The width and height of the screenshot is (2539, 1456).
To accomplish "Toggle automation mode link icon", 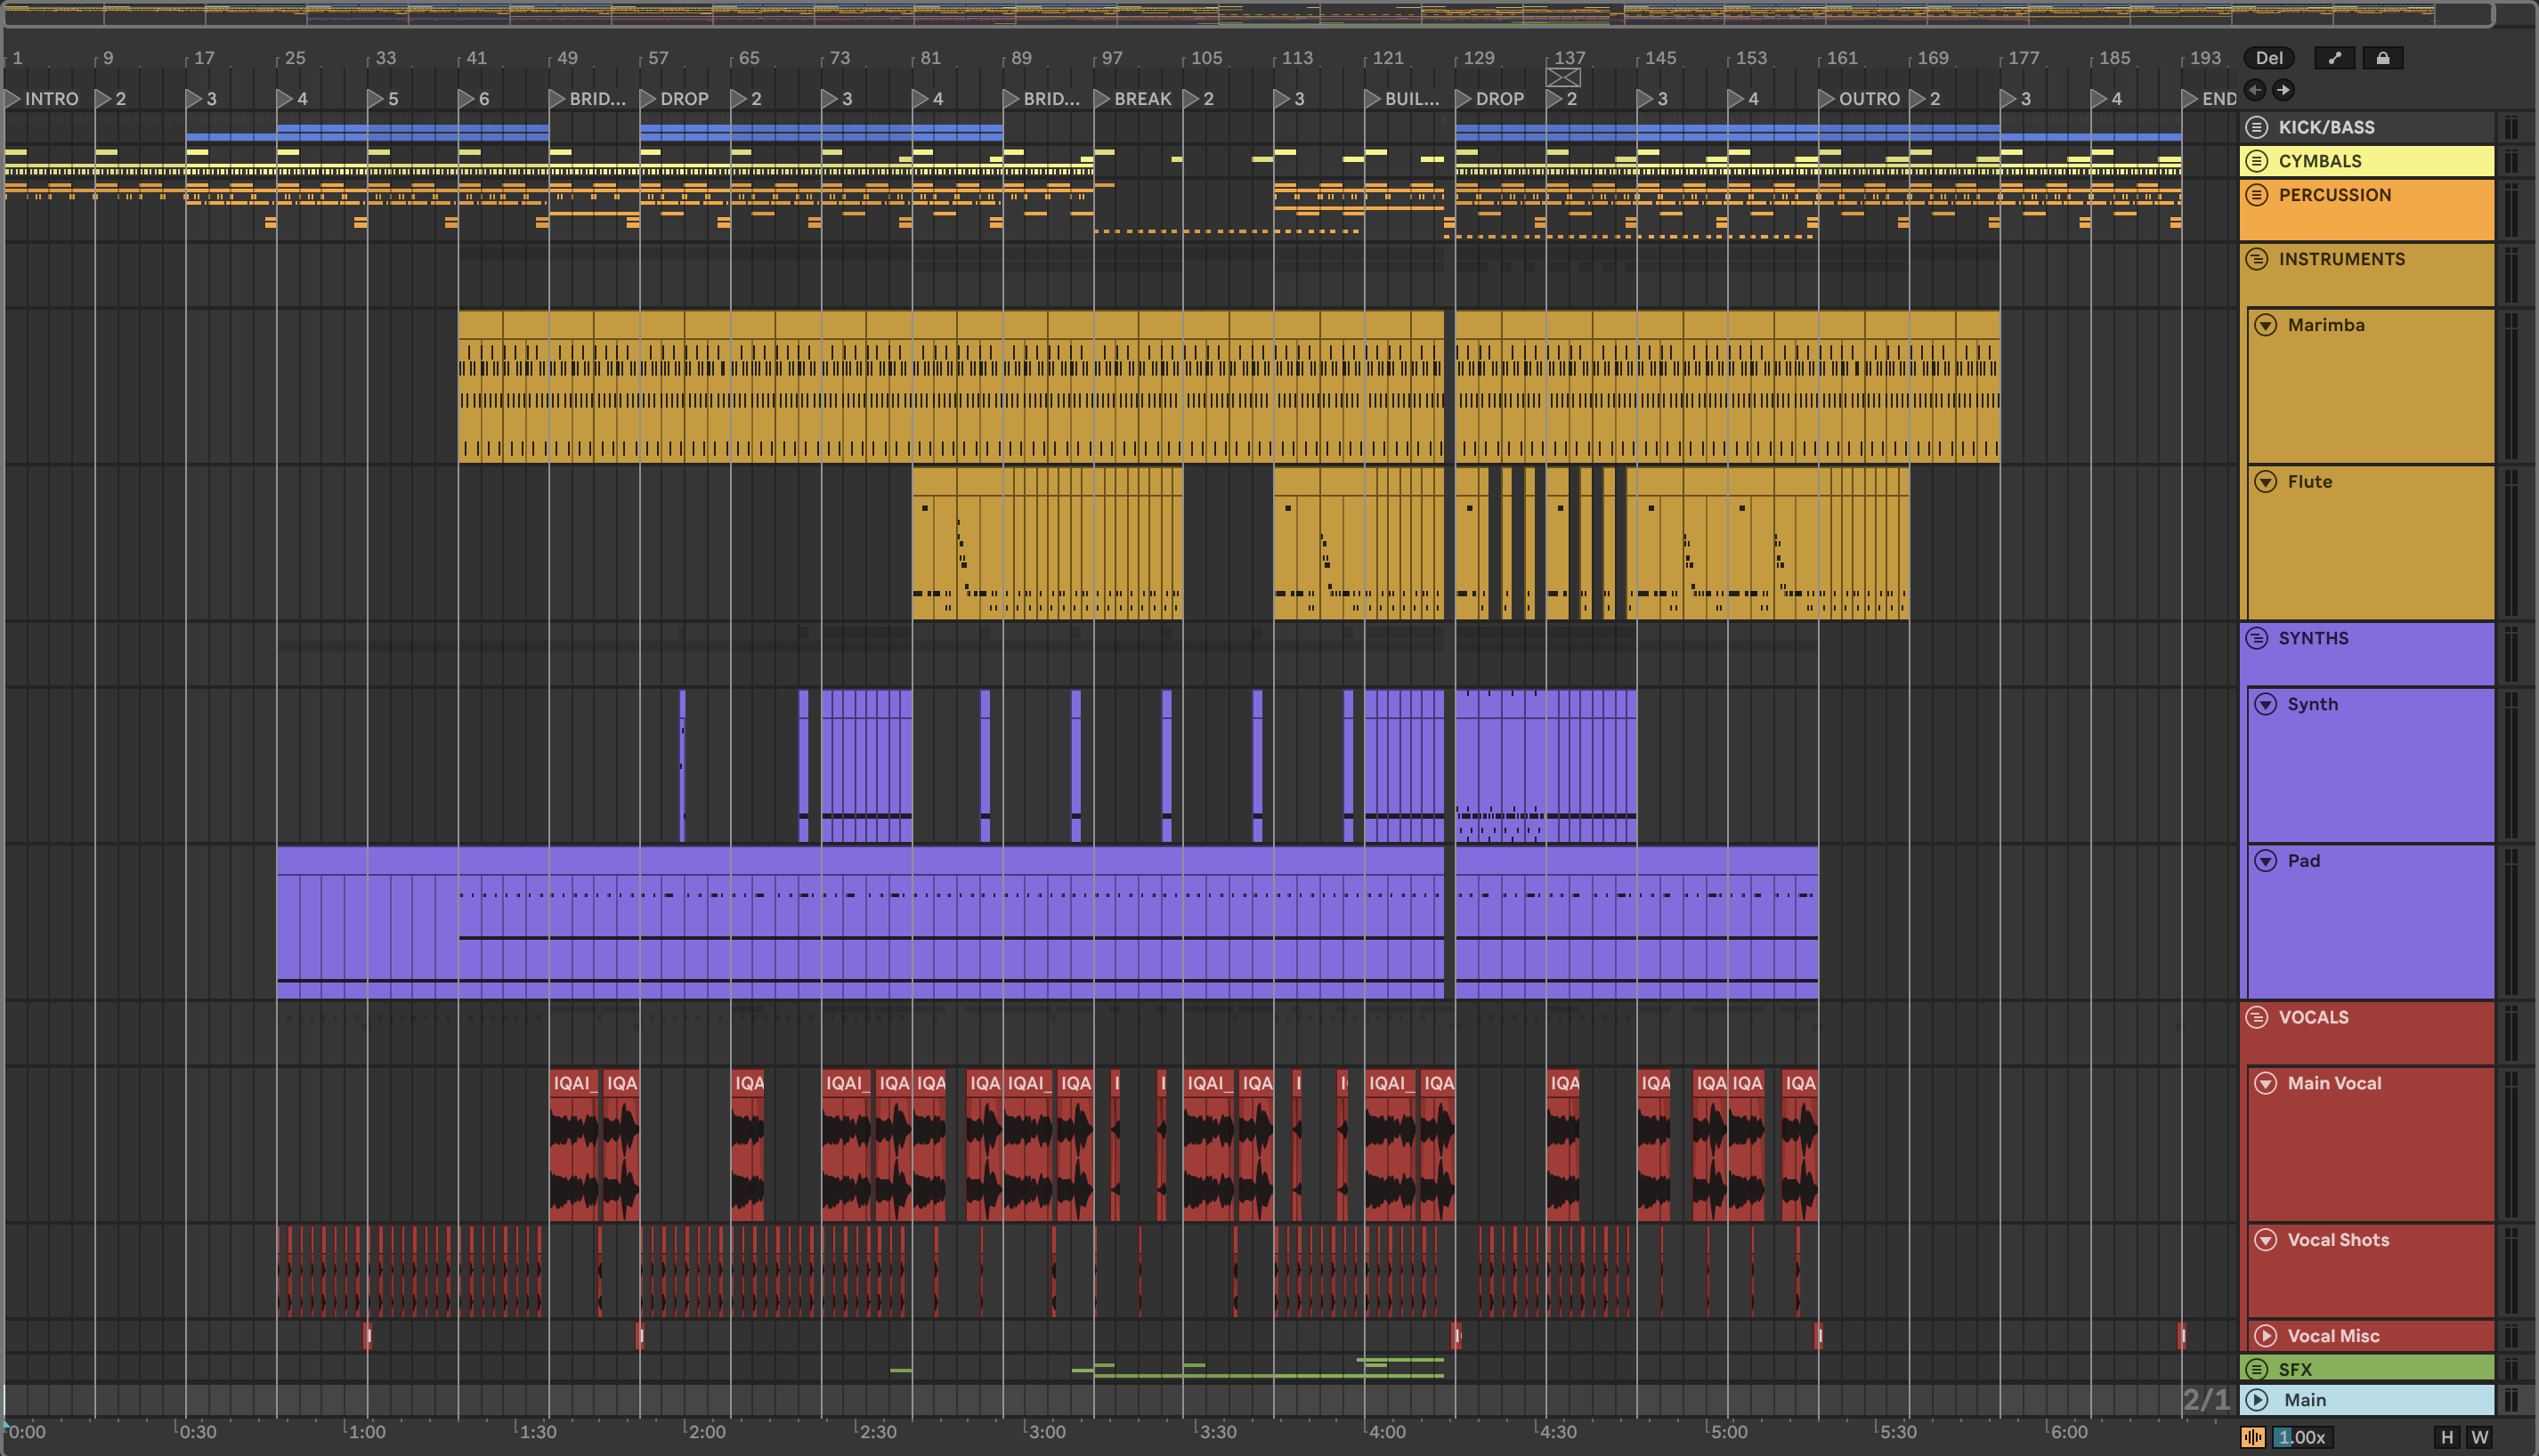I will coord(2334,58).
